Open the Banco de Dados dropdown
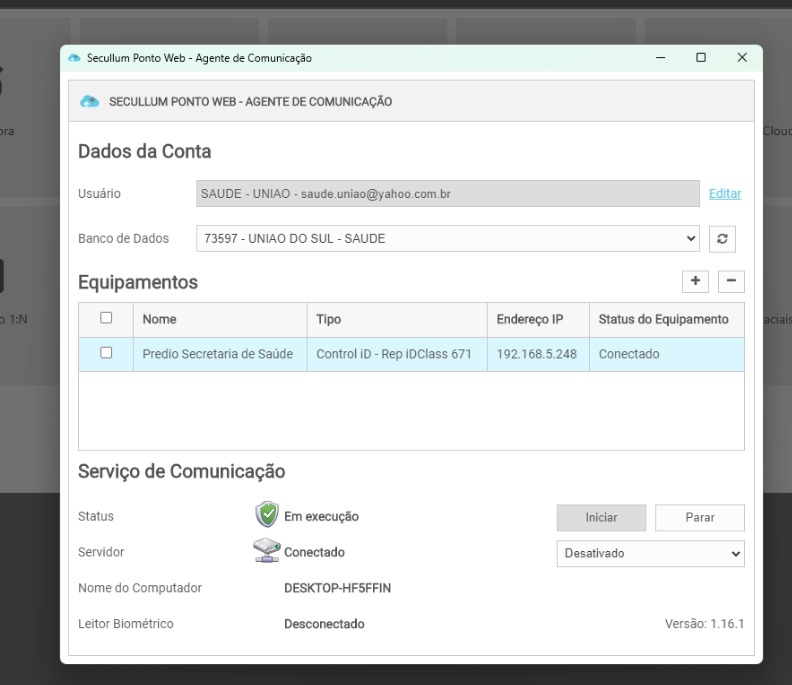The height and width of the screenshot is (685, 792). coord(448,239)
